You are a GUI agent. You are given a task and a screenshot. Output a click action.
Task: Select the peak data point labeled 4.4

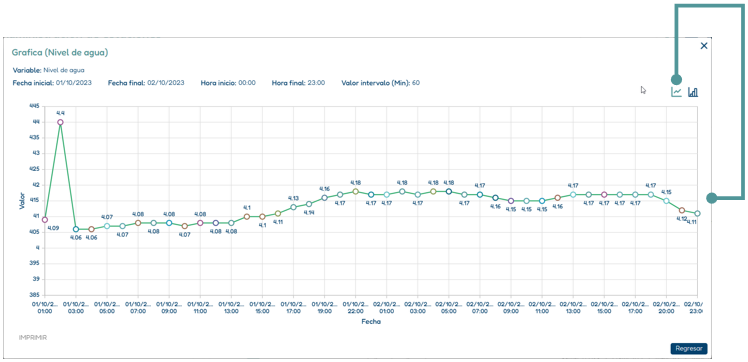pyautogui.click(x=60, y=122)
